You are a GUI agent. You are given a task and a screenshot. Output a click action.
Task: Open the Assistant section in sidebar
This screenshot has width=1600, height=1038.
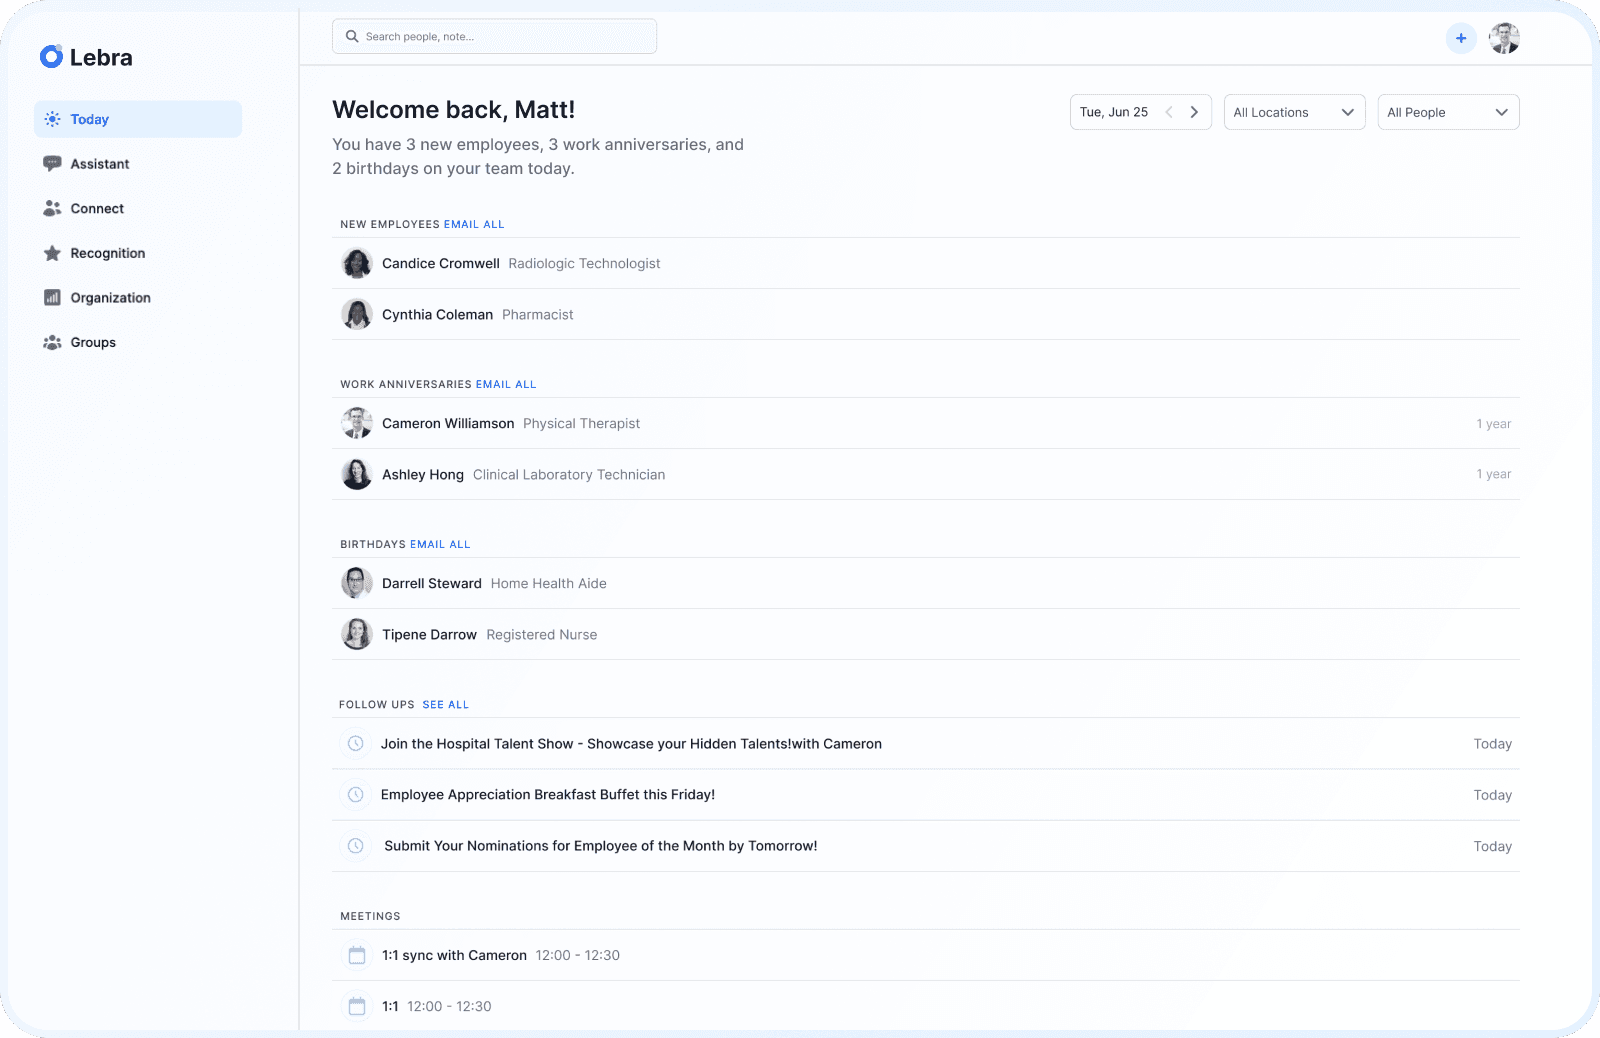click(x=99, y=164)
